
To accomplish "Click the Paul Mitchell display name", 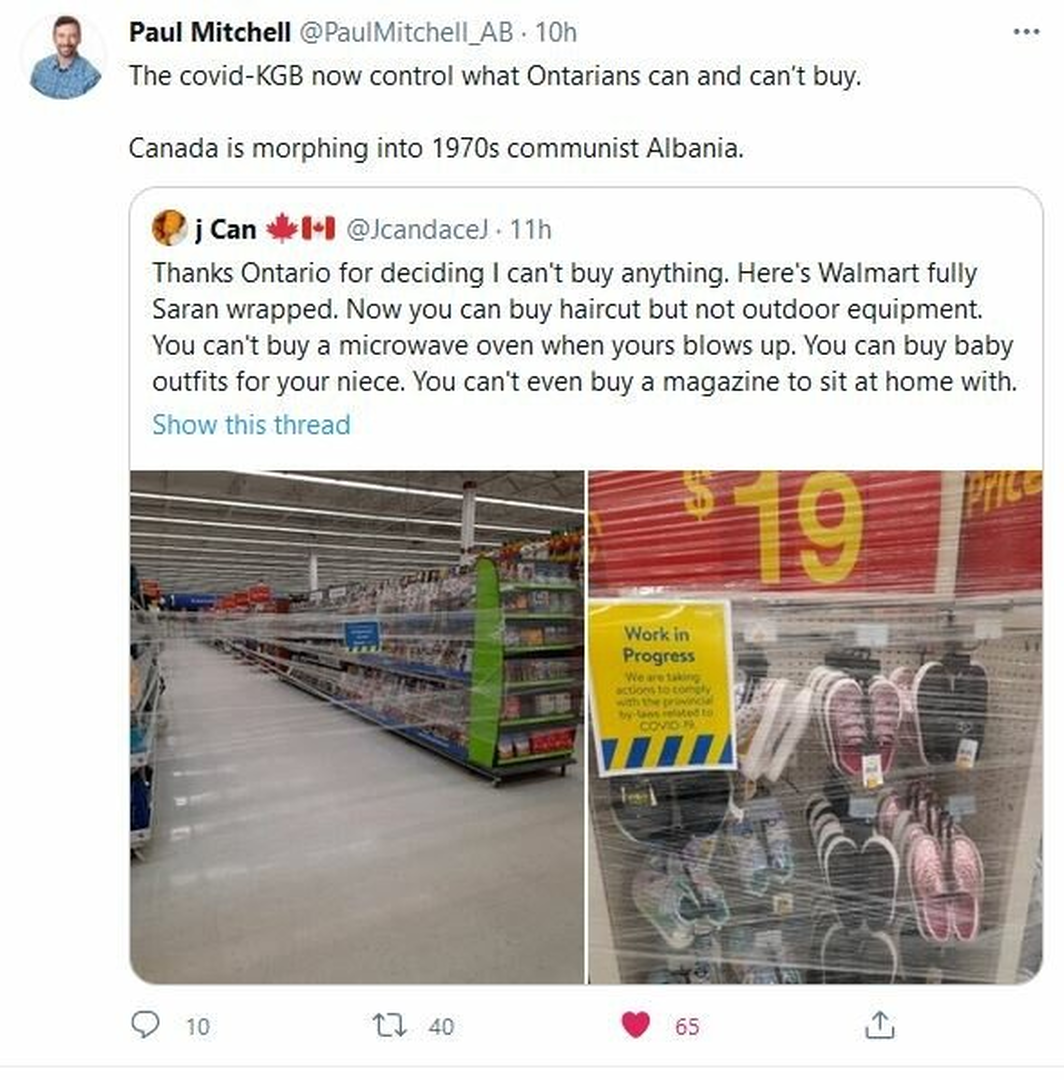I will (x=210, y=32).
